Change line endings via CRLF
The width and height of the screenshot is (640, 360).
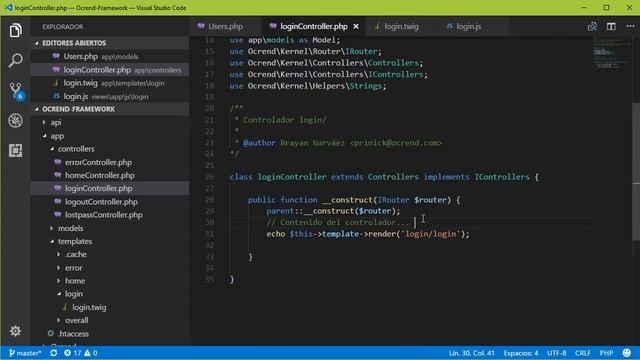coord(582,353)
